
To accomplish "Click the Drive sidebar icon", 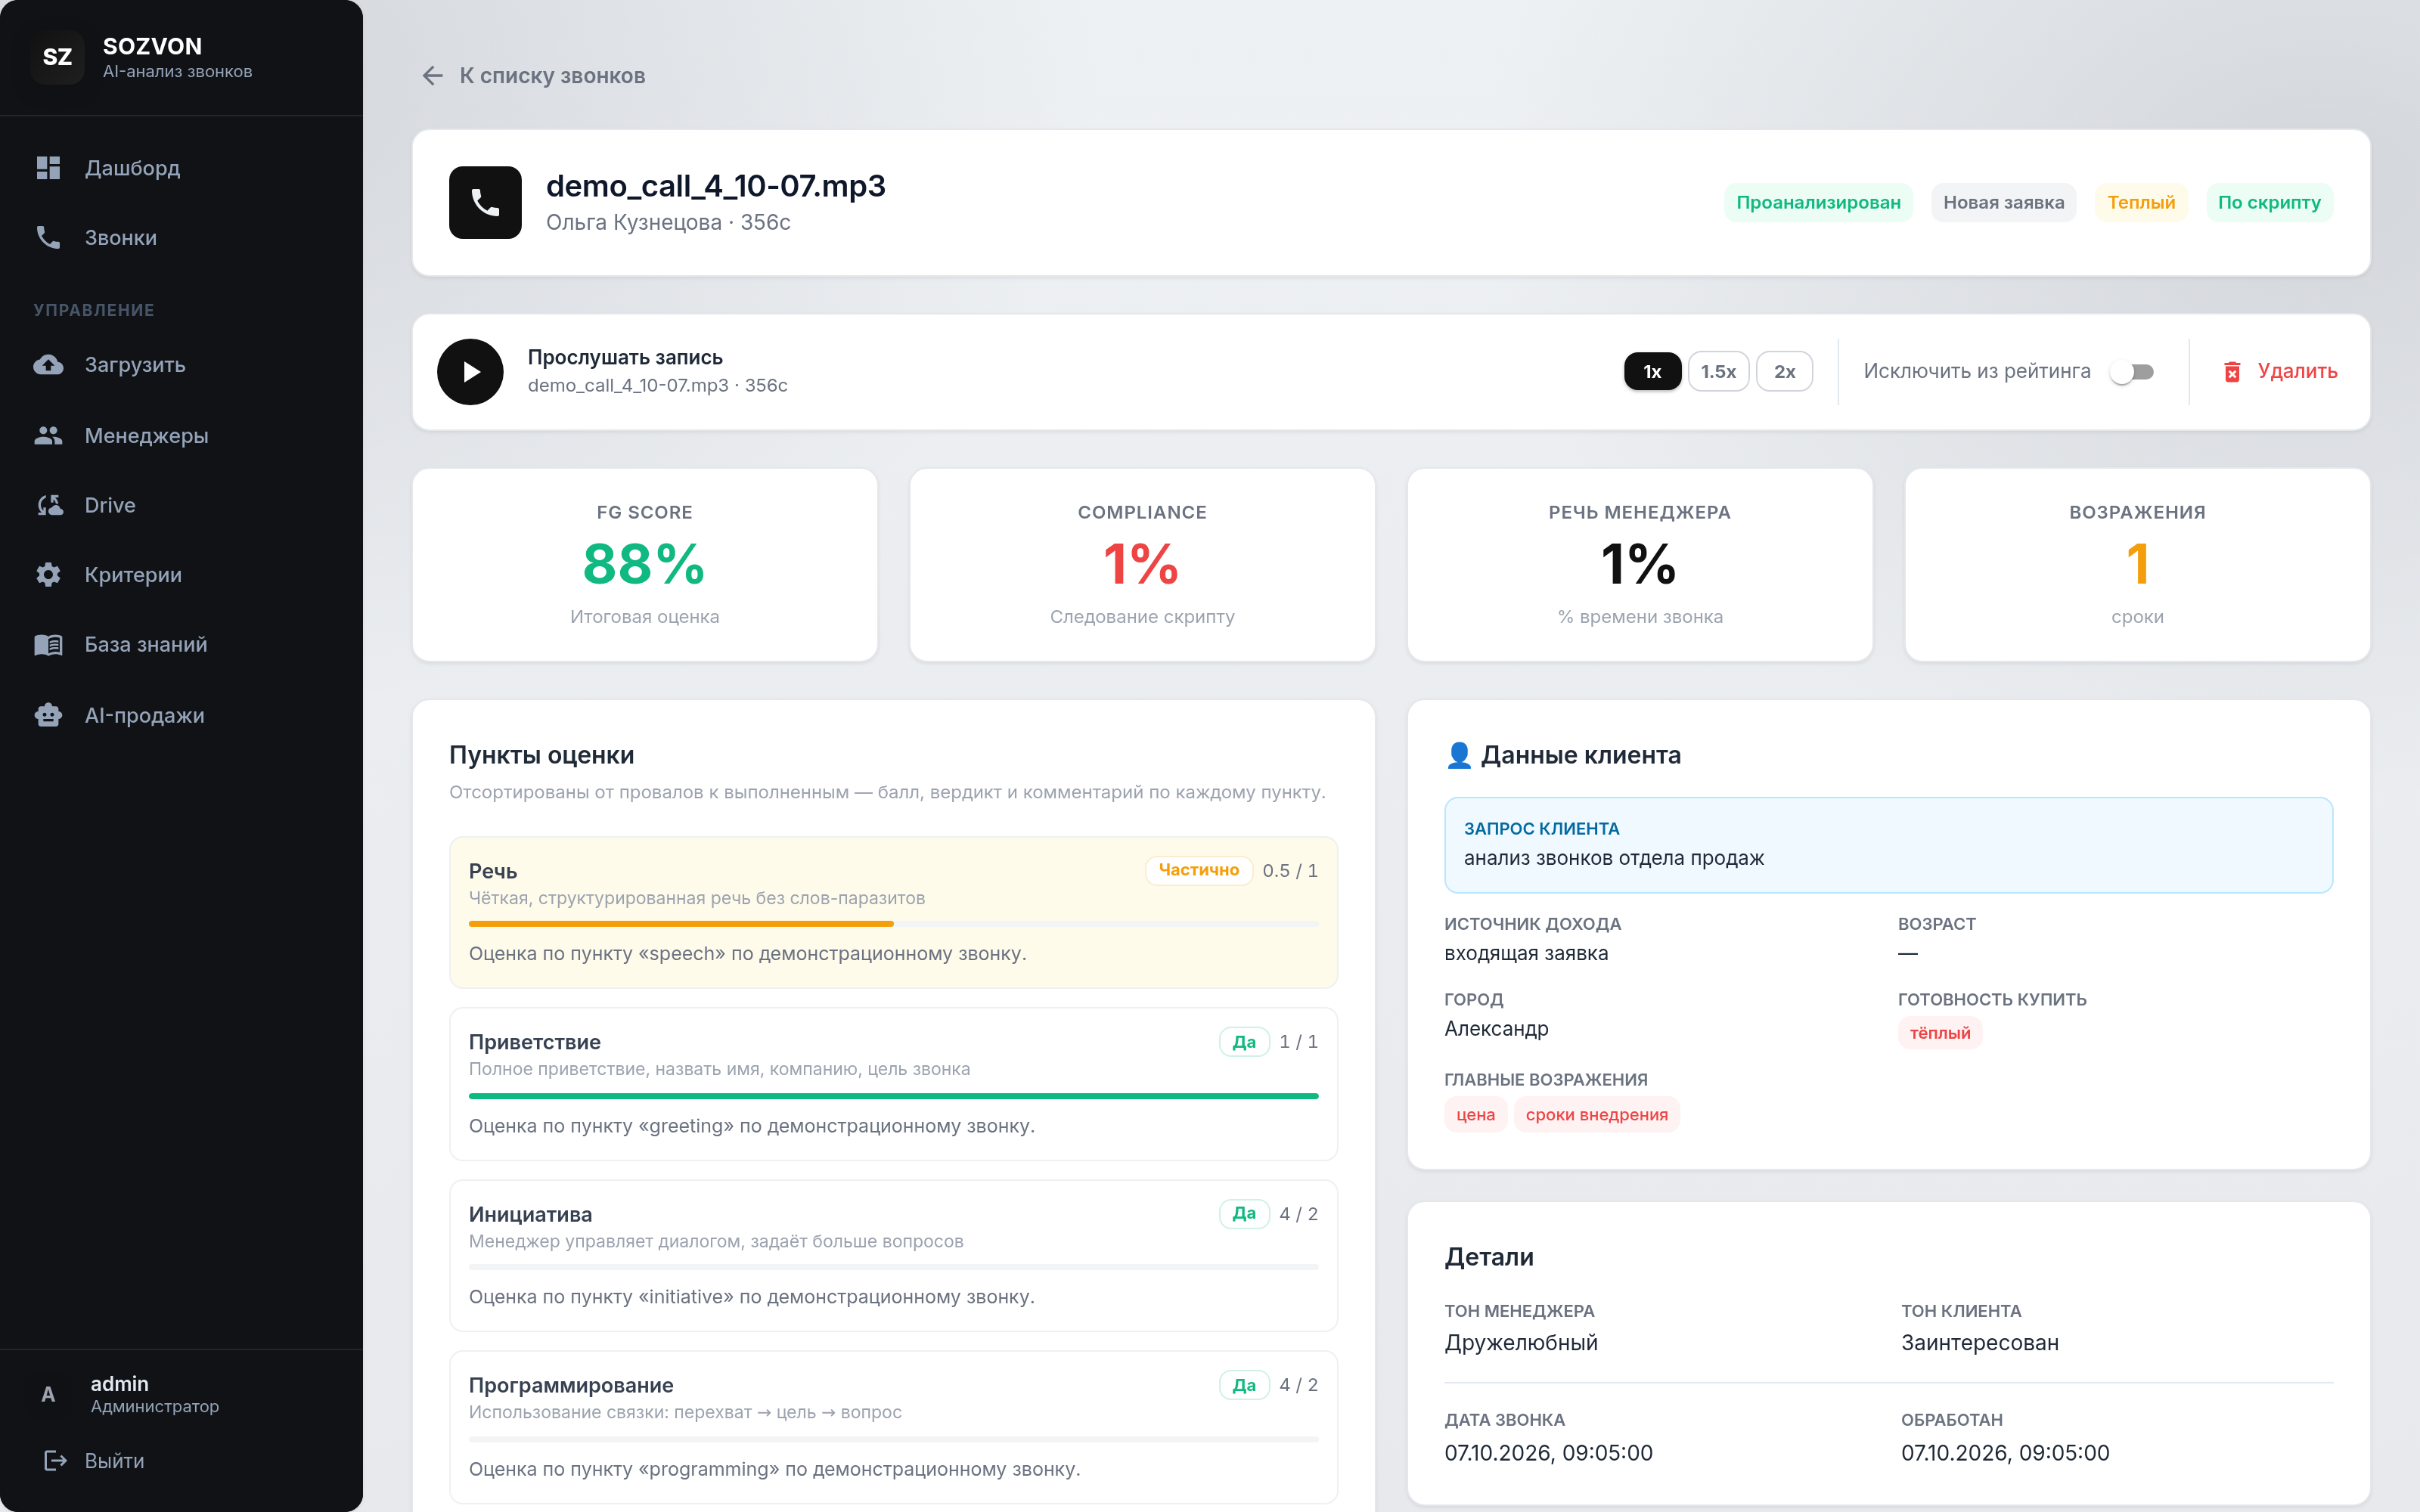I will click(48, 505).
